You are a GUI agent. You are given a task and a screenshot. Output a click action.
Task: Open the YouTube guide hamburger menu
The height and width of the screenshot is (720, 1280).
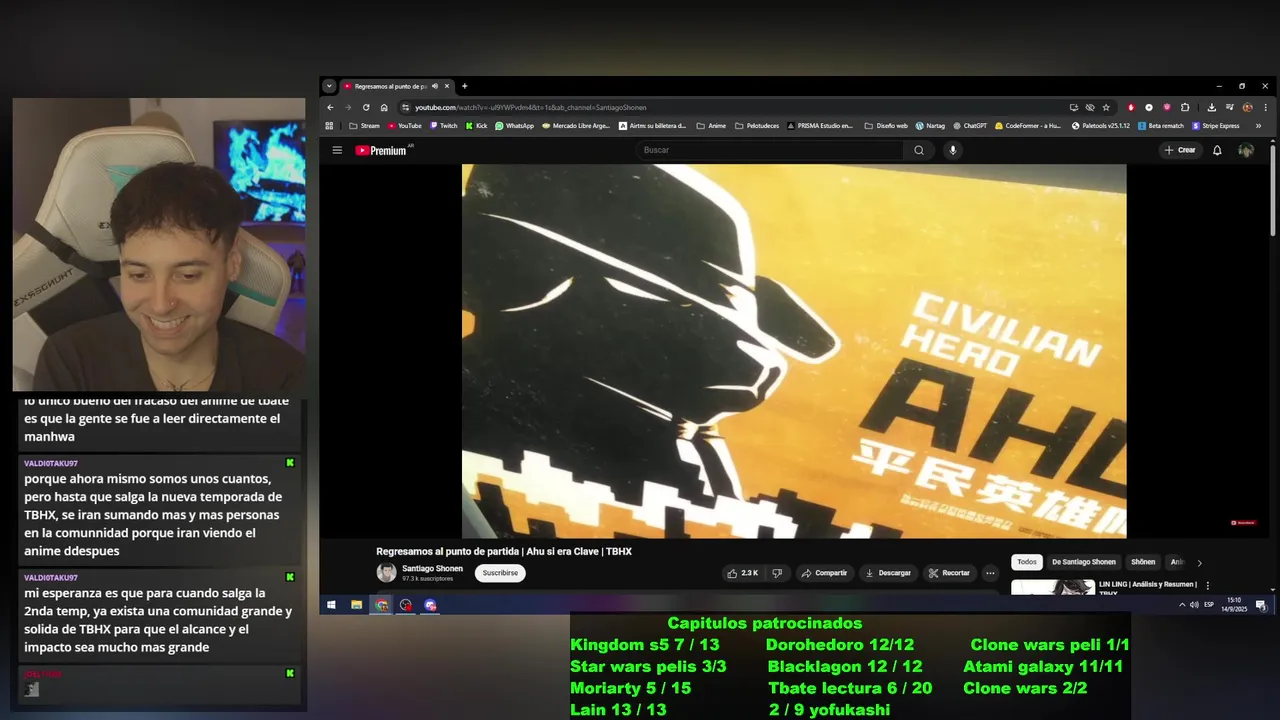pyautogui.click(x=337, y=150)
